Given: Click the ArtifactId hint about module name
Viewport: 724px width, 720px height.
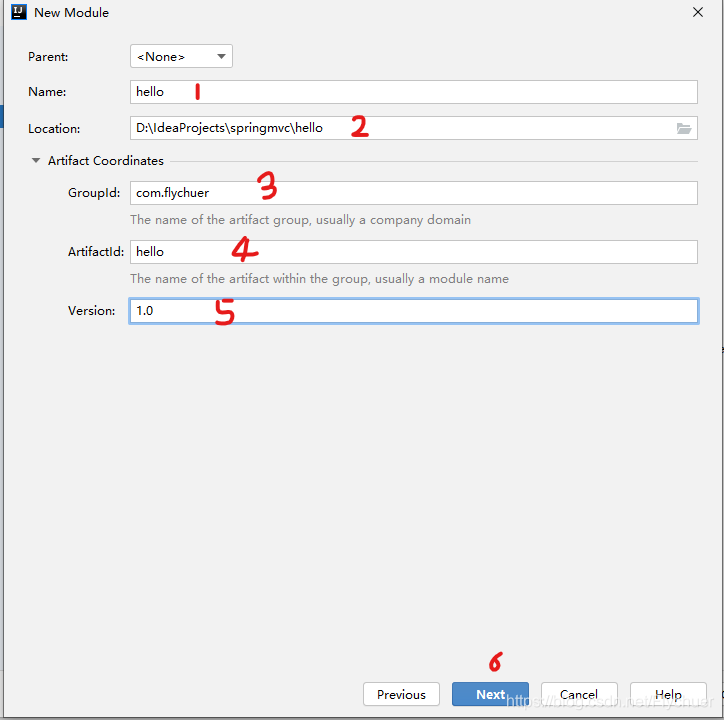Looking at the screenshot, I should [x=319, y=279].
